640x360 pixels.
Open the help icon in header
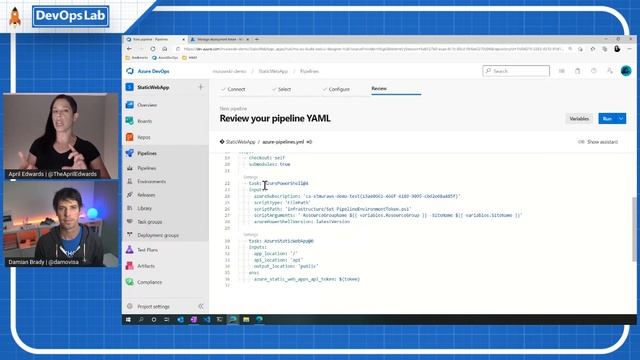593,71
